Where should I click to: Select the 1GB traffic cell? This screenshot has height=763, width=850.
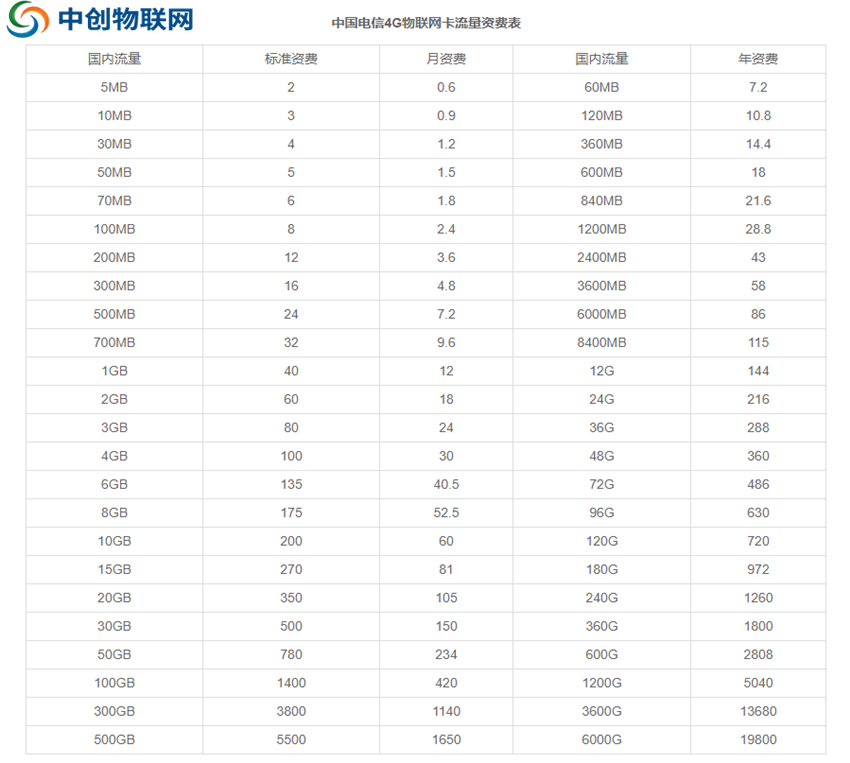pyautogui.click(x=114, y=371)
